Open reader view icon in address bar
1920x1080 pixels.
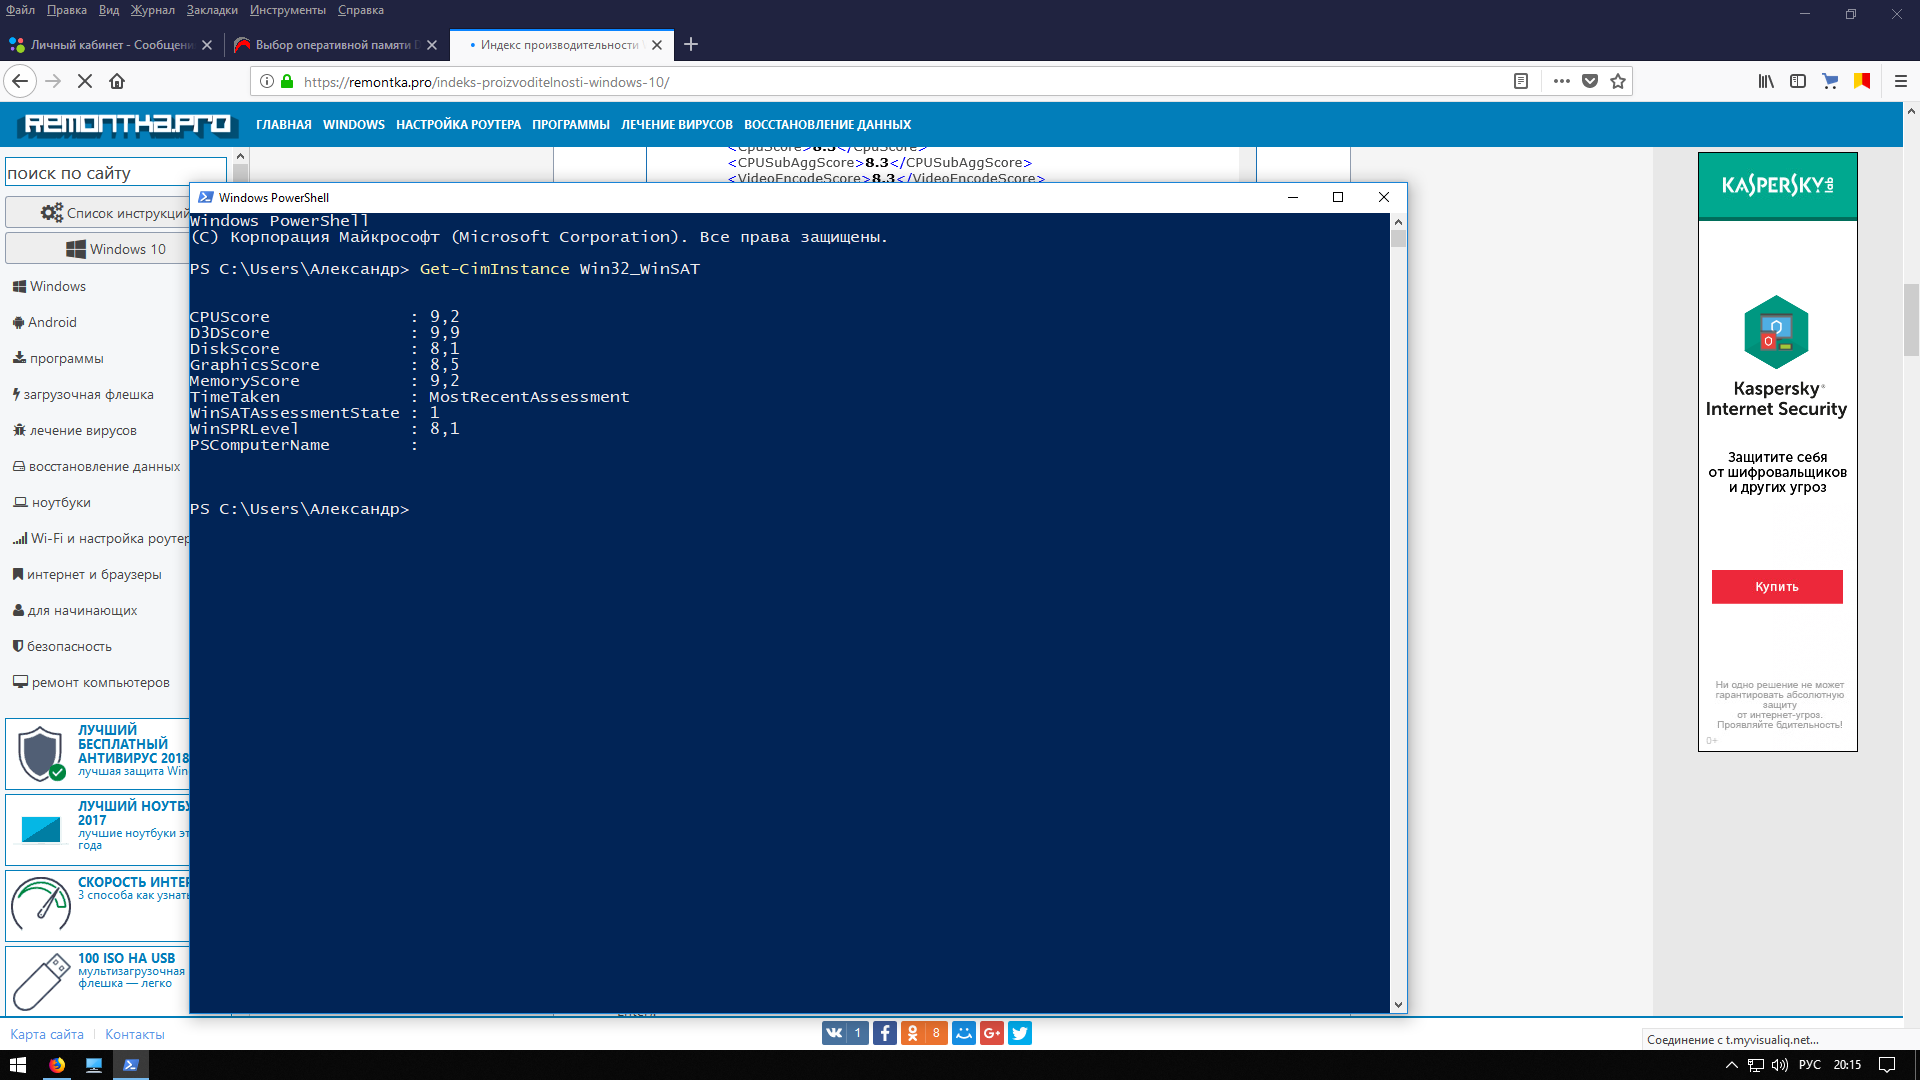click(1521, 82)
